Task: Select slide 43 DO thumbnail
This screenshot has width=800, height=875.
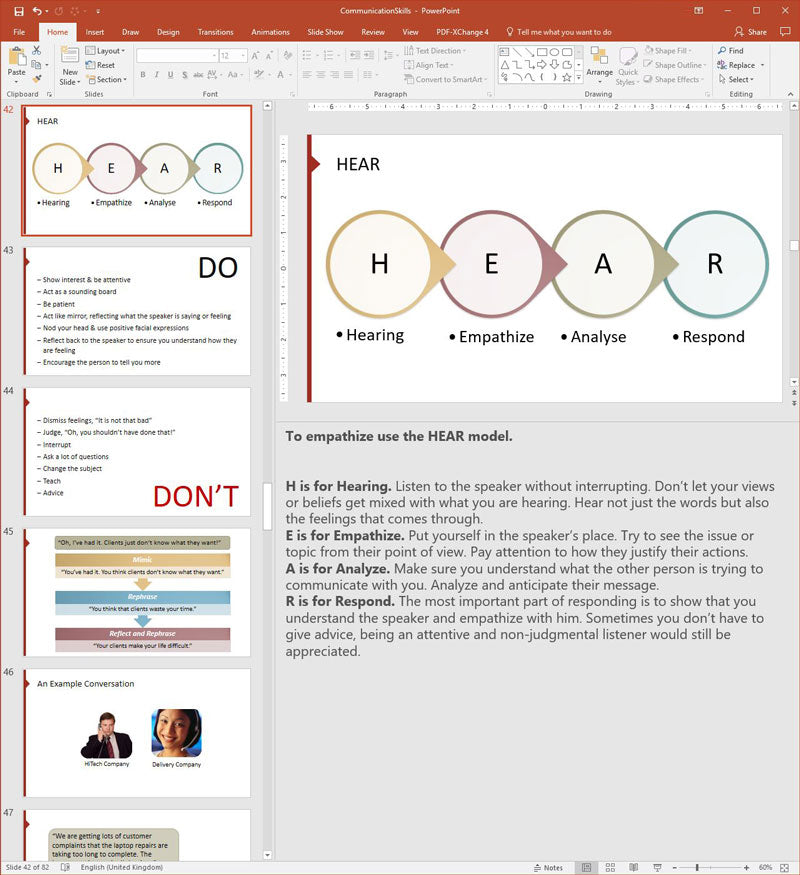Action: tap(137, 311)
